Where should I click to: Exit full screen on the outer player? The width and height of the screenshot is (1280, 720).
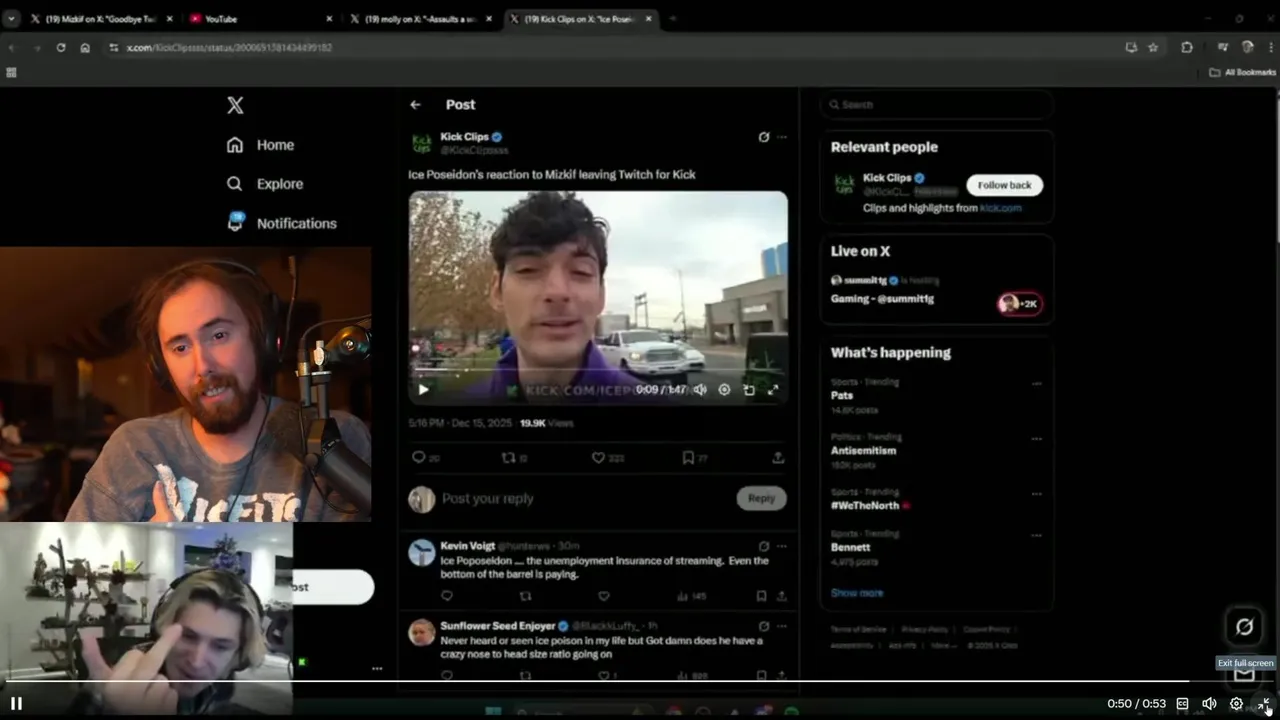tap(1264, 704)
